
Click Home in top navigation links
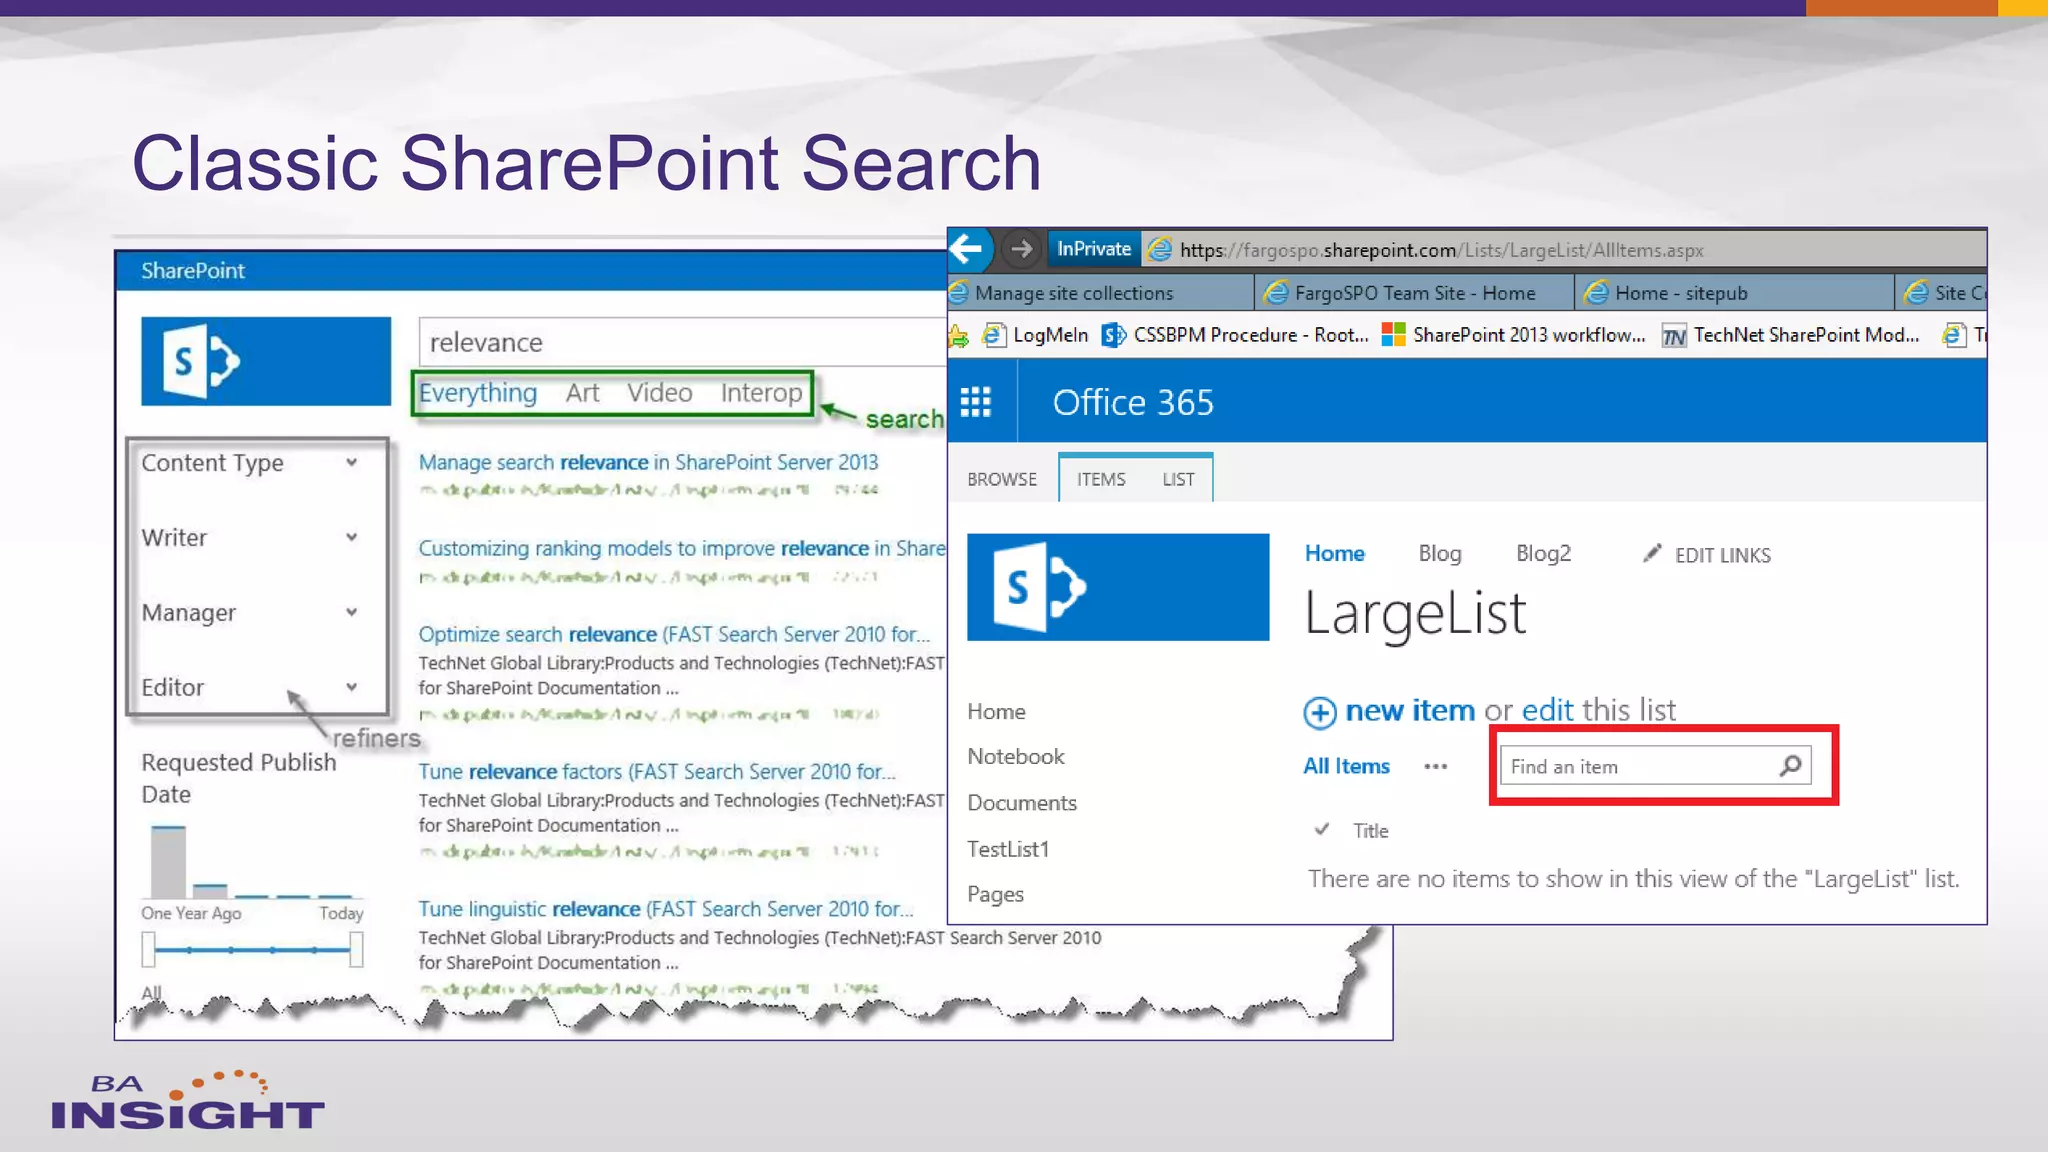coord(1334,553)
